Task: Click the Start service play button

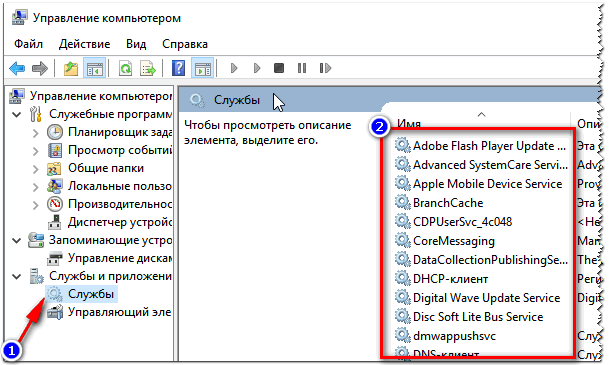Action: point(234,68)
